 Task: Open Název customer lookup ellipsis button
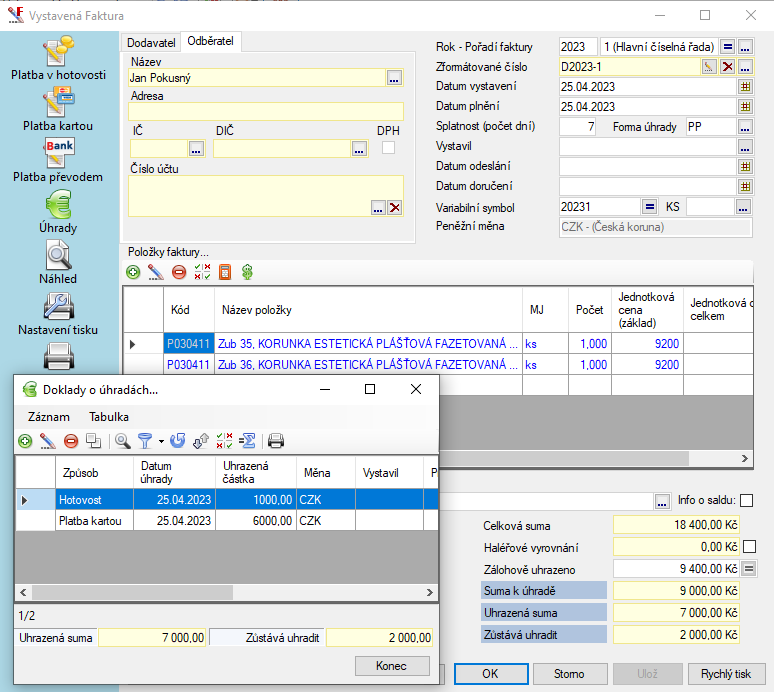394,78
